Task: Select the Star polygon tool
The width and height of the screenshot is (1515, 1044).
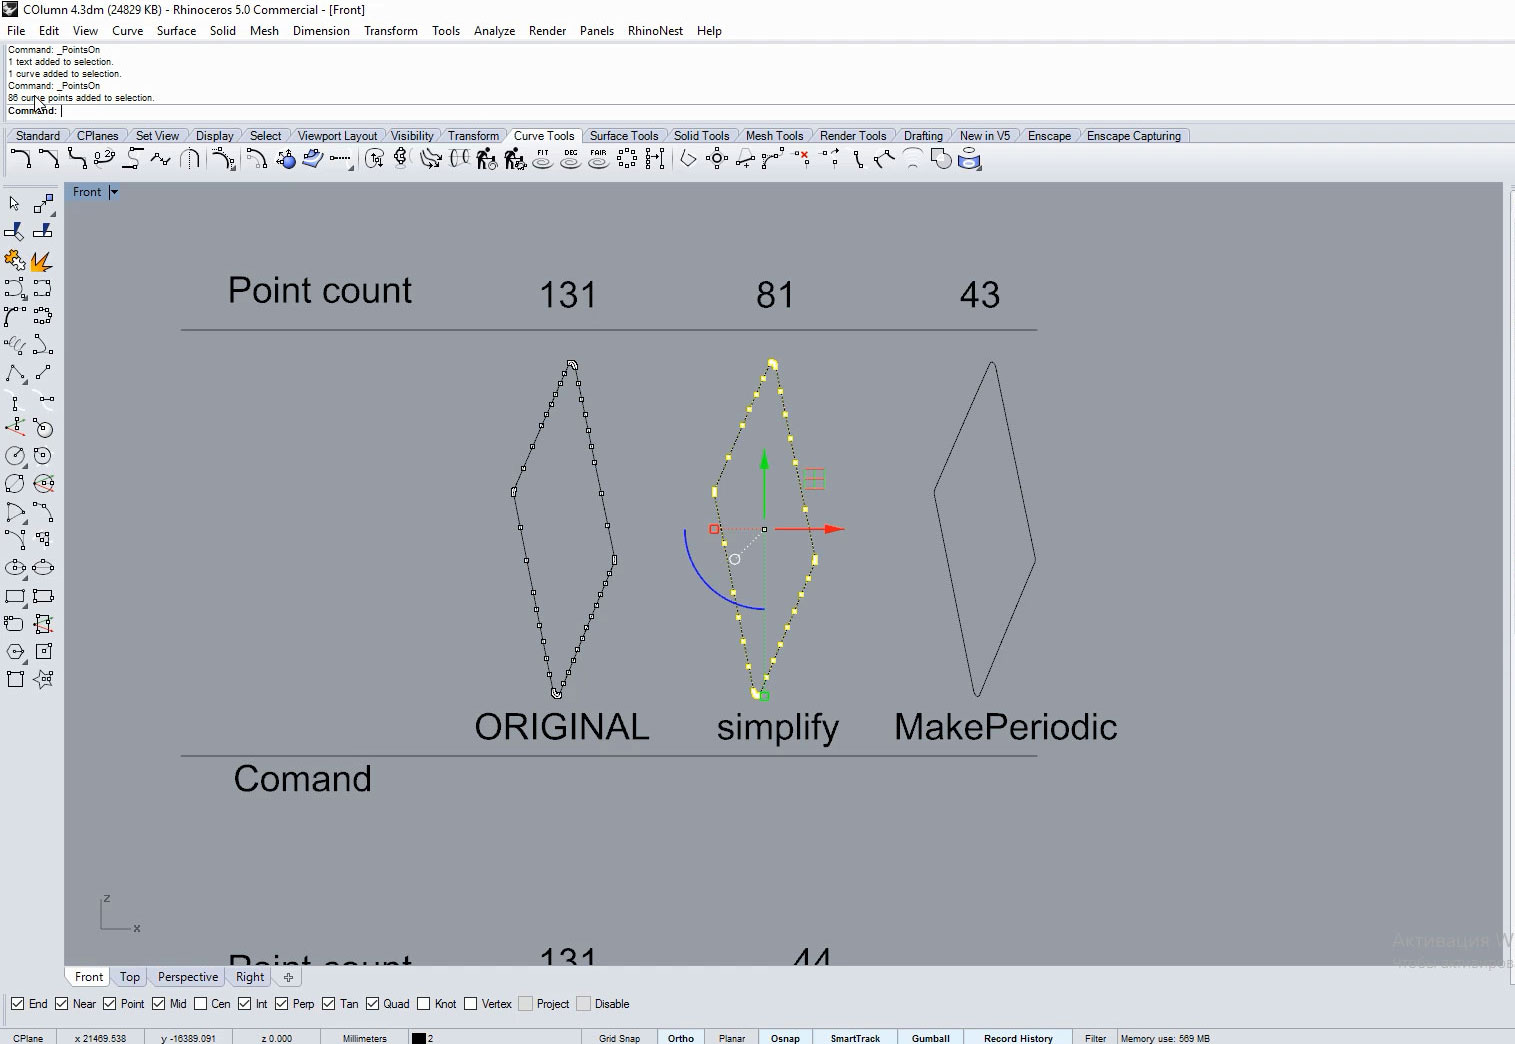Action: pos(42,679)
